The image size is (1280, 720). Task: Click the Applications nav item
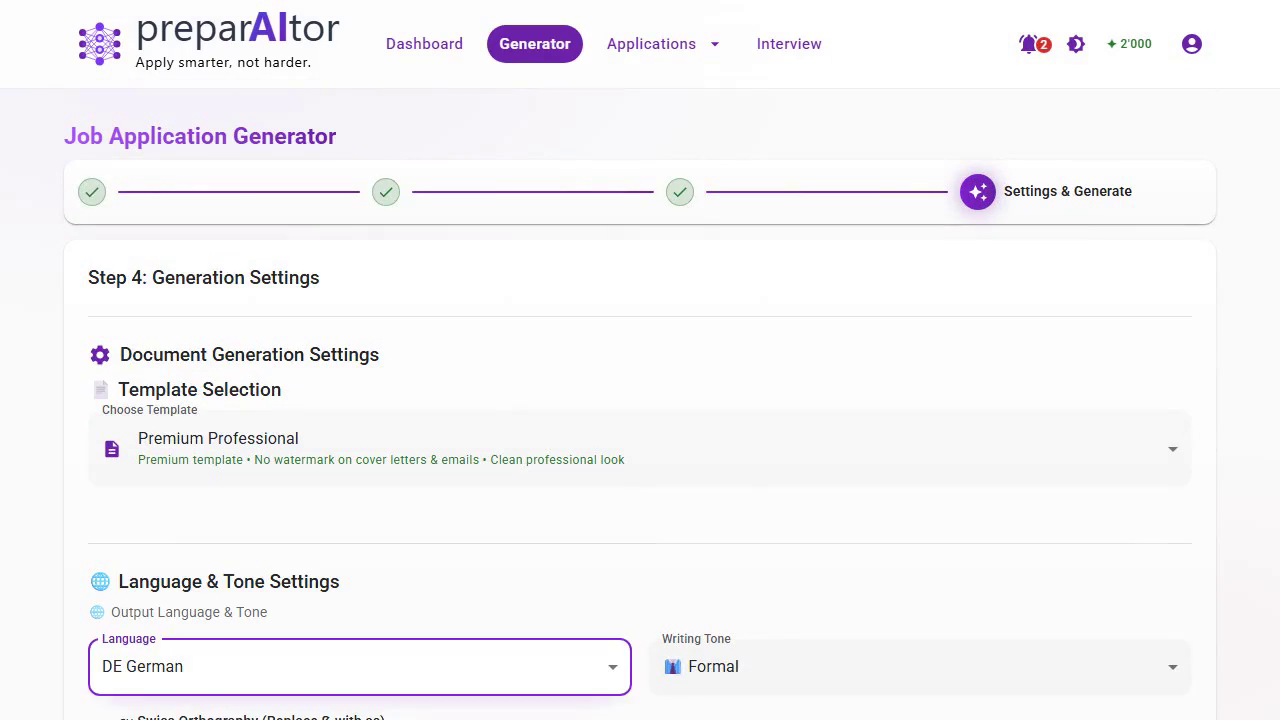651,44
